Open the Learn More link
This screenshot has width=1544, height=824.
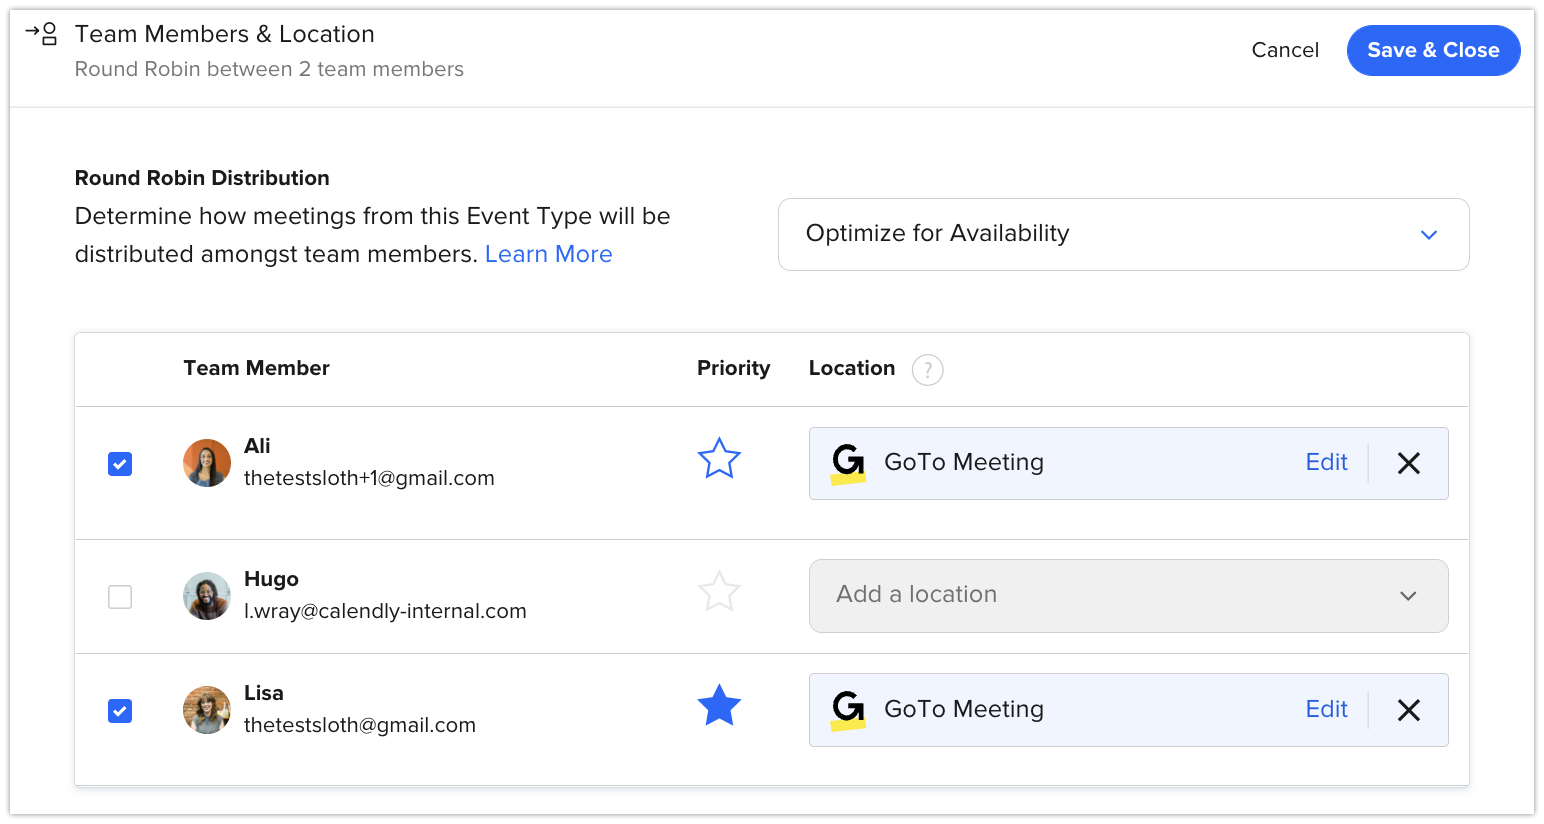coord(548,254)
